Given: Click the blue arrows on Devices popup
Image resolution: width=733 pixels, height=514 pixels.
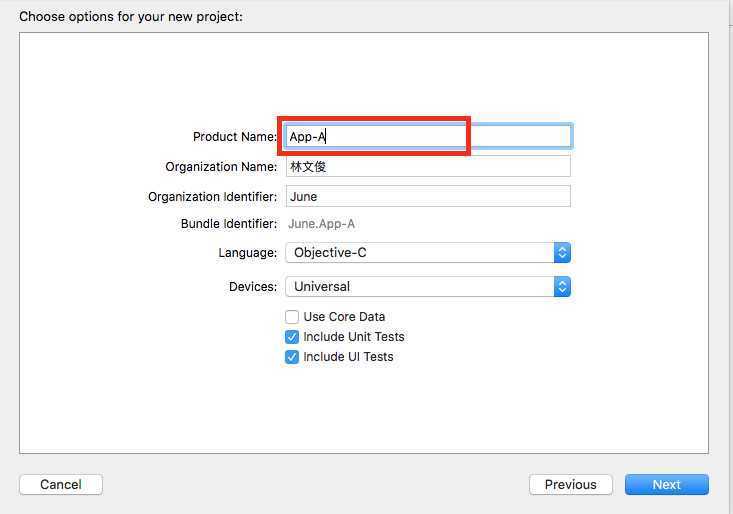Looking at the screenshot, I should click(x=562, y=286).
